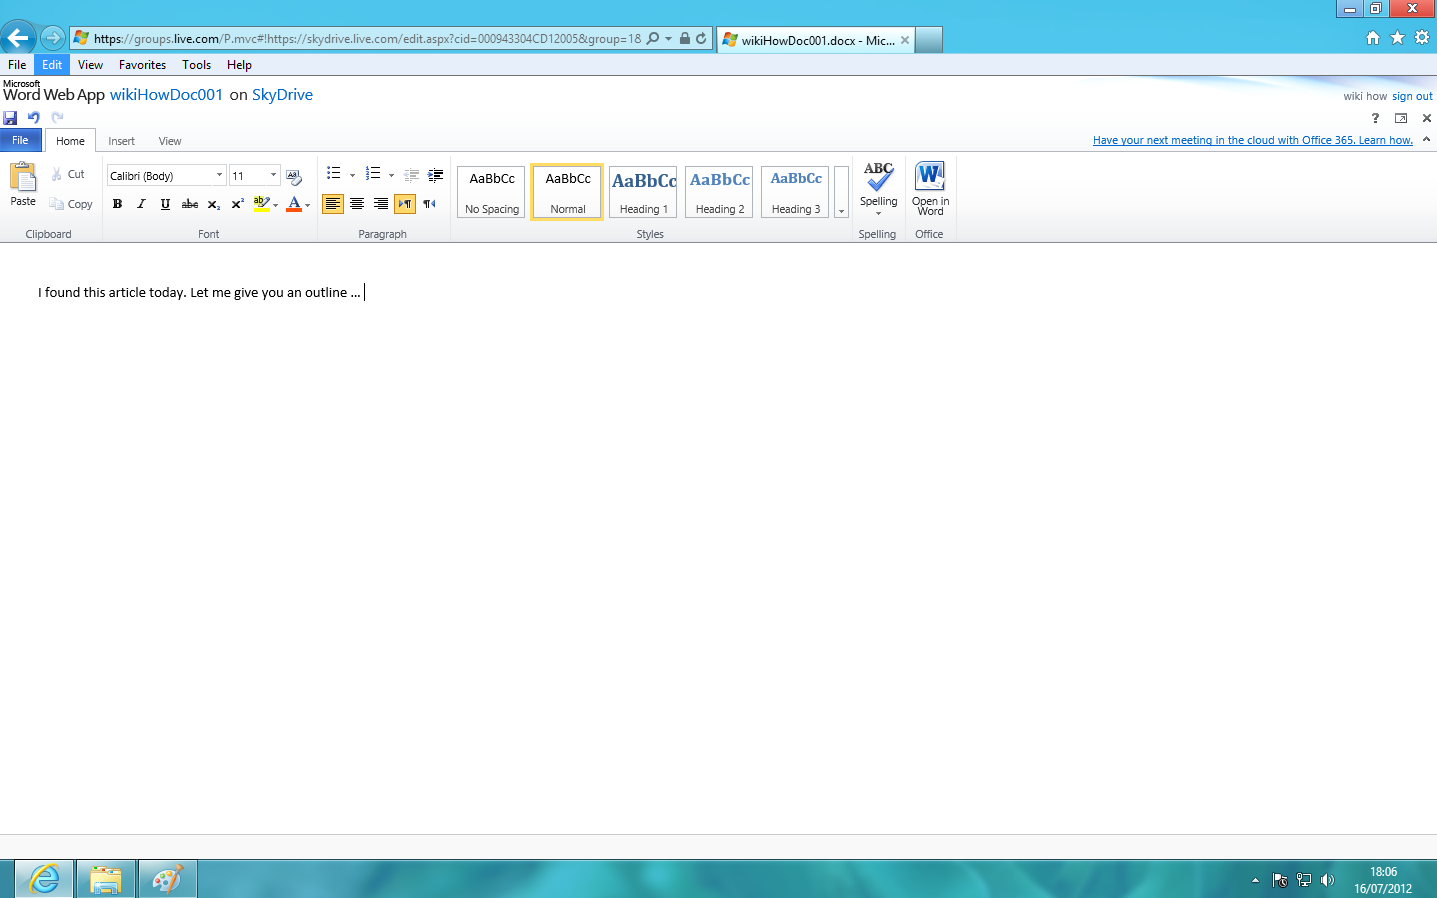
Task: Copy the selected text
Action: [x=71, y=204]
